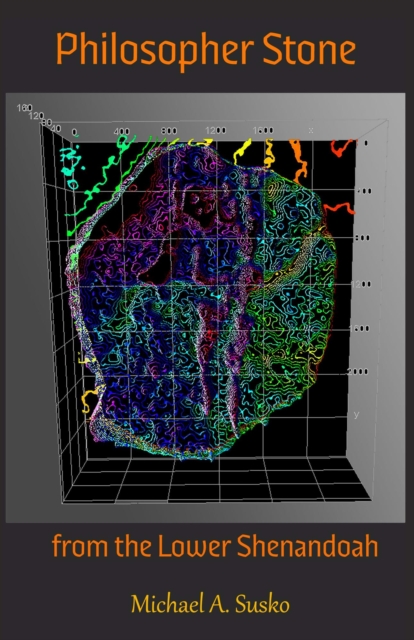Viewport: 414px width, 640px height.
Task: Click the x-axis label 800
Action: 169,131
